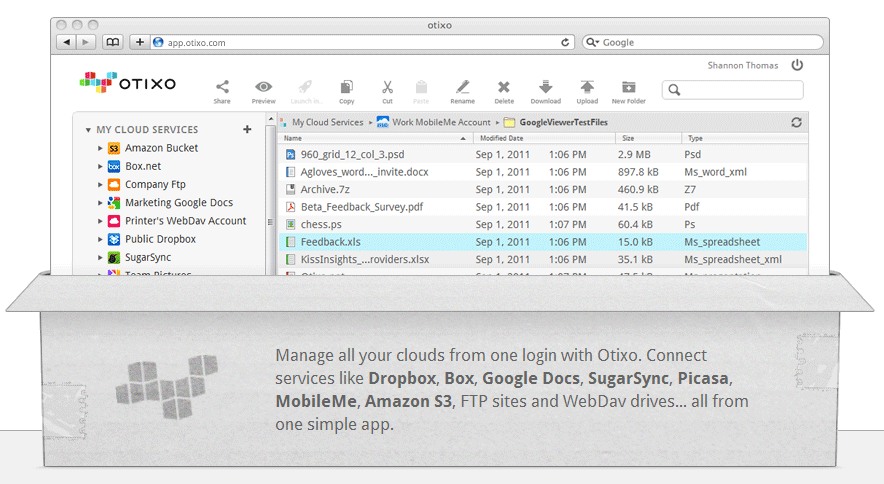
Task: Refresh the file list with circular arrow
Action: (x=796, y=122)
